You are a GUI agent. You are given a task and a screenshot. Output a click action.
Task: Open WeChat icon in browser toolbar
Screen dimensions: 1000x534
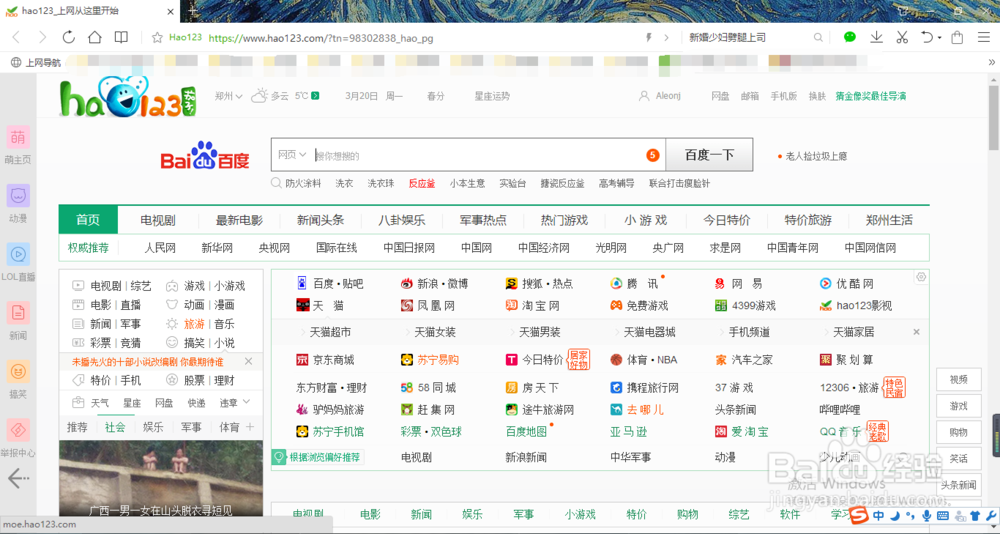849,37
